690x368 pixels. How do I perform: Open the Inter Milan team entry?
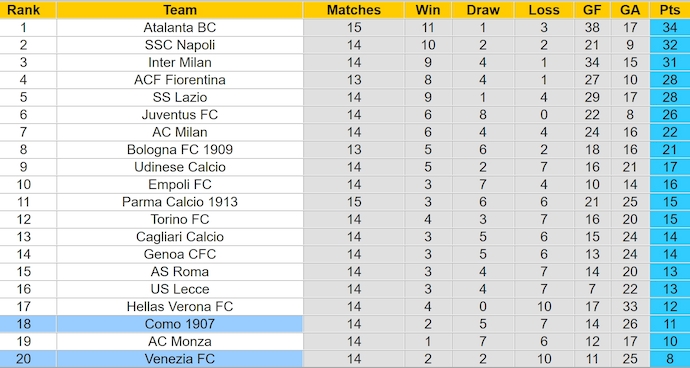(180, 63)
